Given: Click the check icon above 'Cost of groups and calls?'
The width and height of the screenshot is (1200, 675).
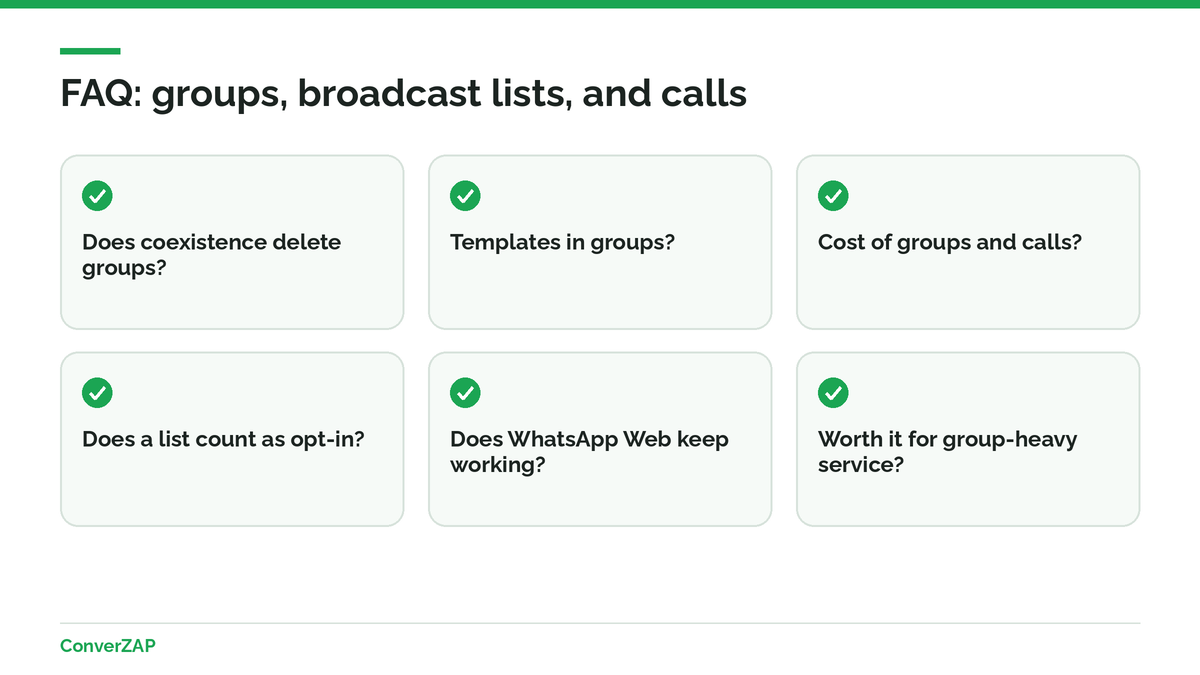Looking at the screenshot, I should pos(833,196).
